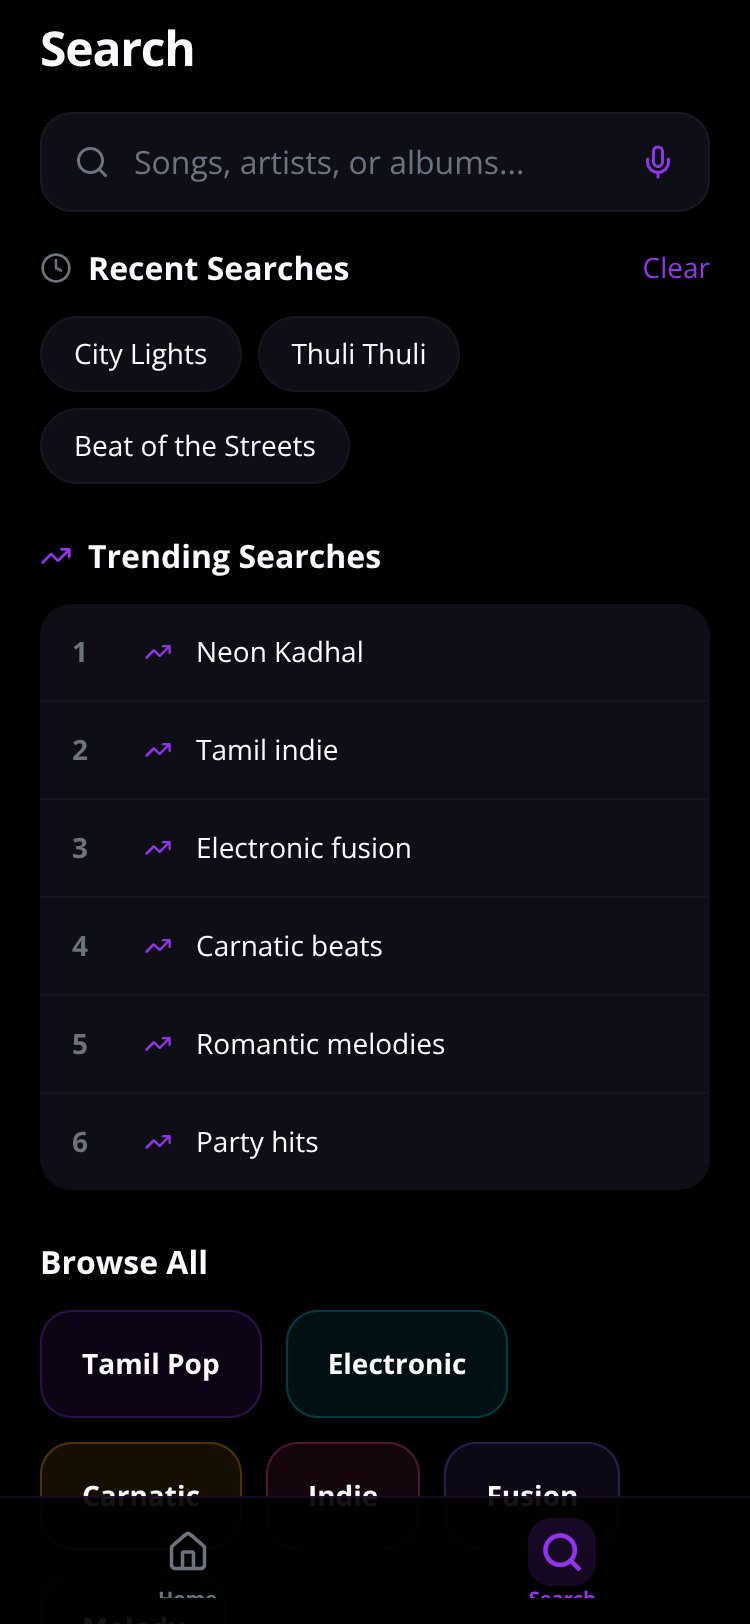Tap the microphone voice search icon
Screen dimensions: 750x1624
(x=657, y=162)
